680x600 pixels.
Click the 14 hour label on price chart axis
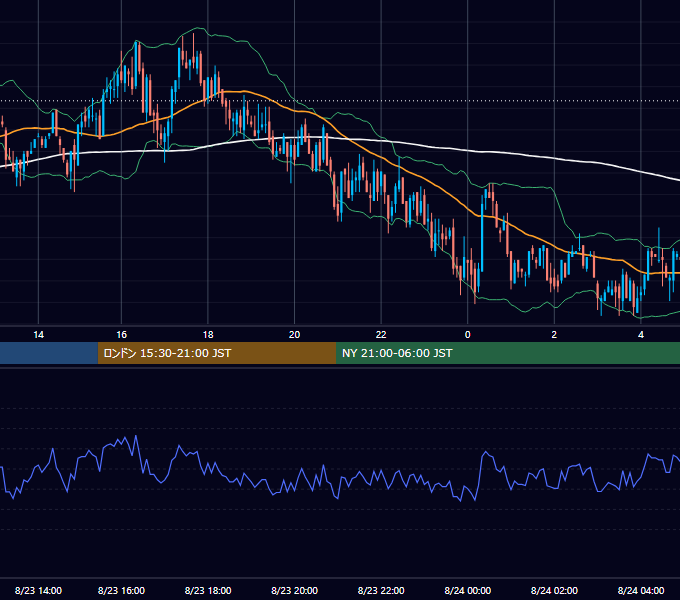[x=39, y=335]
